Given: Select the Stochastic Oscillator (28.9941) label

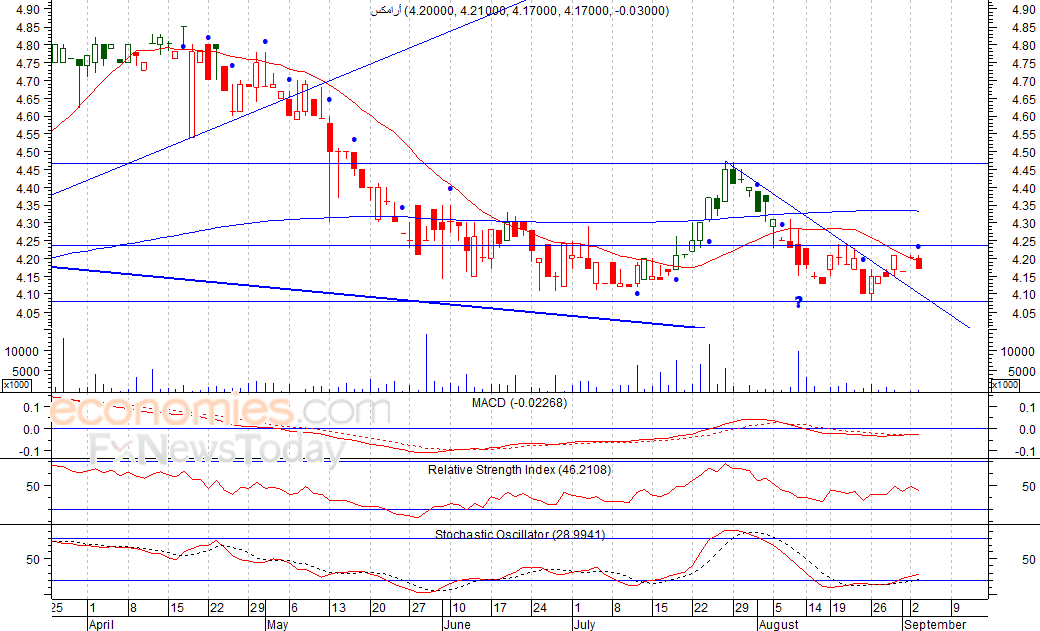Looking at the screenshot, I should (x=520, y=534).
